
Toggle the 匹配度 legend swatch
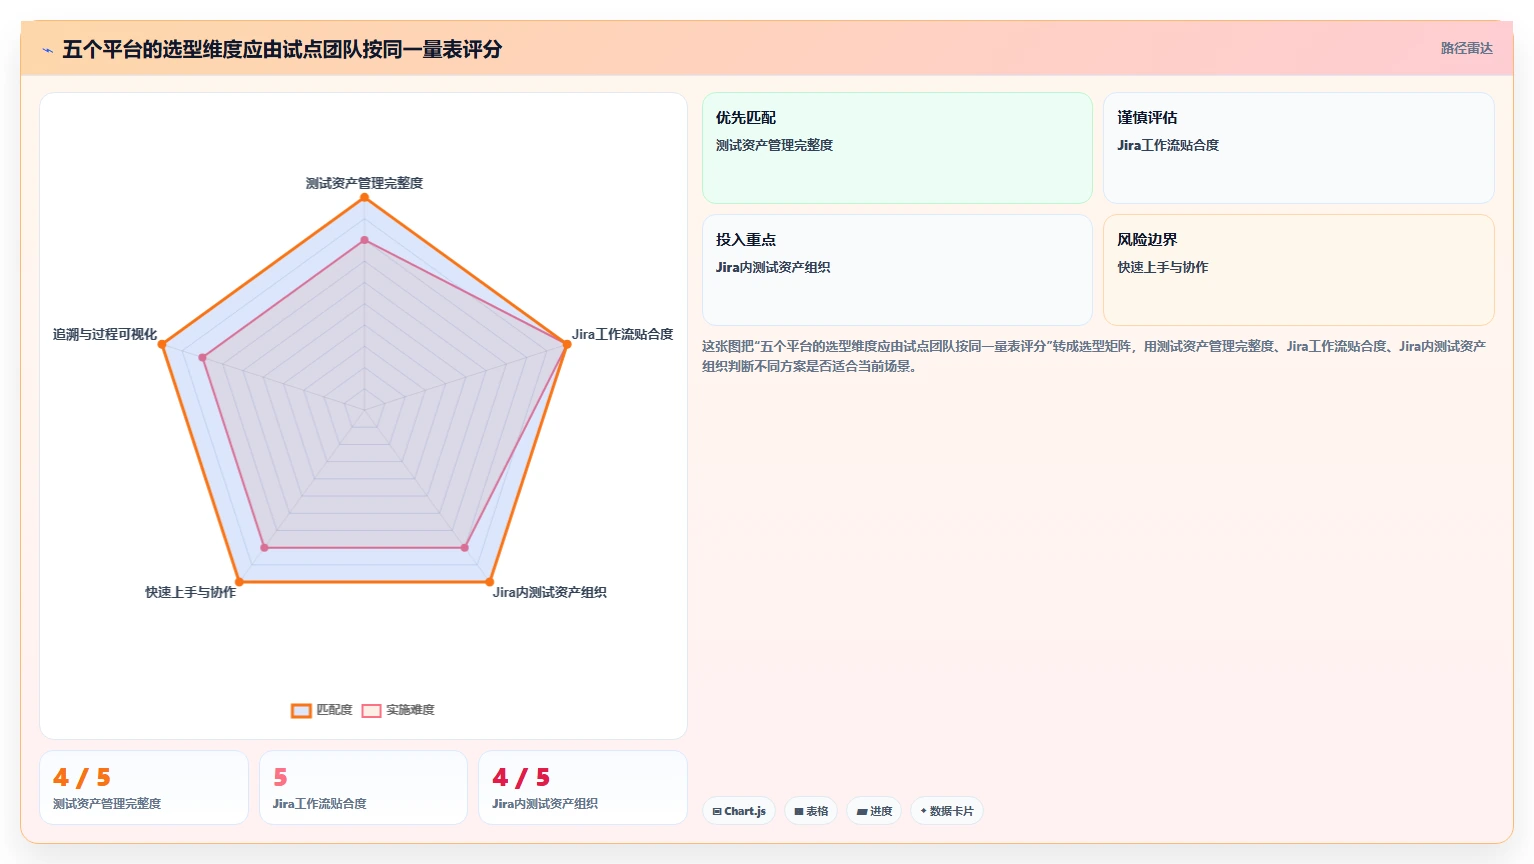301,711
